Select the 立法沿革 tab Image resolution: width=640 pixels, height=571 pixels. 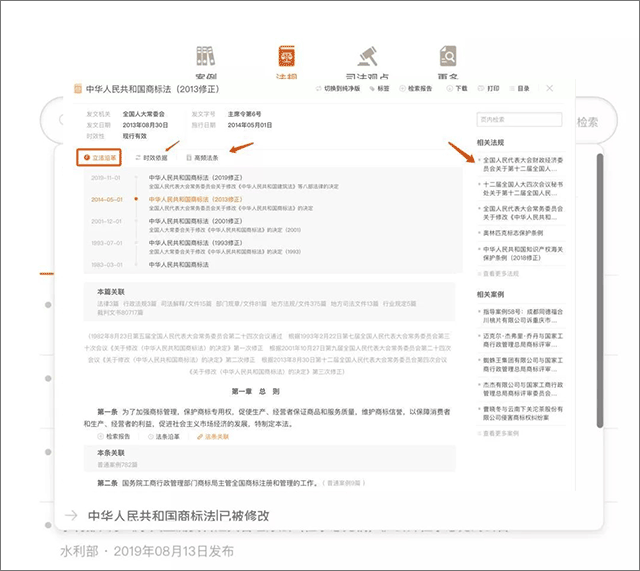101,157
